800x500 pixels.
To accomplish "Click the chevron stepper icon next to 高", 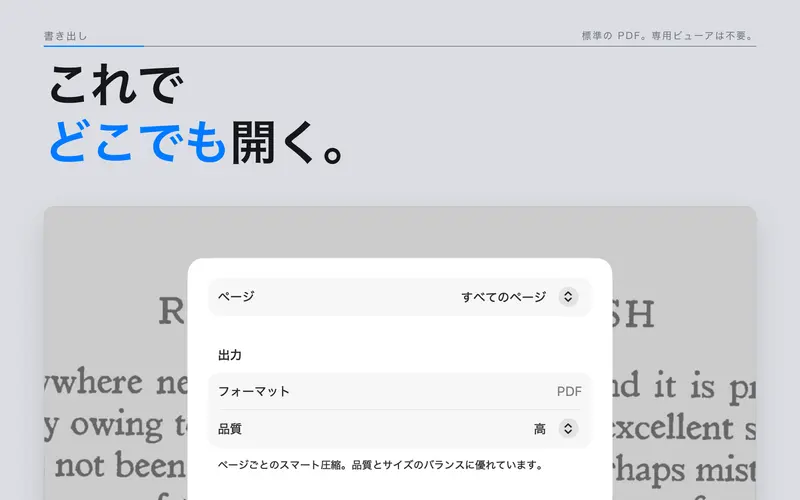I will (568, 429).
